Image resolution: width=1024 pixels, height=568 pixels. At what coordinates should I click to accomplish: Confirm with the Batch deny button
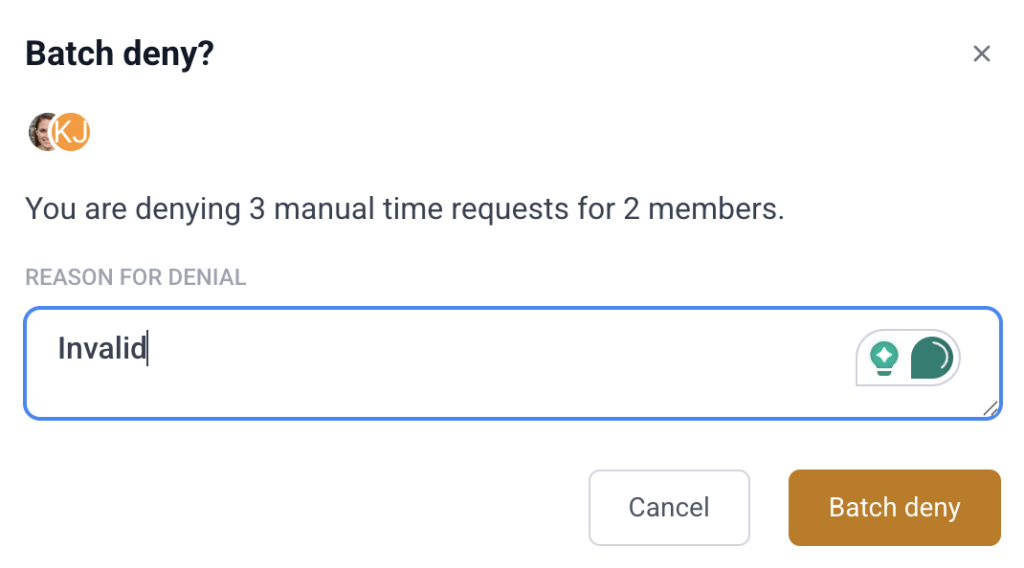[x=894, y=508]
